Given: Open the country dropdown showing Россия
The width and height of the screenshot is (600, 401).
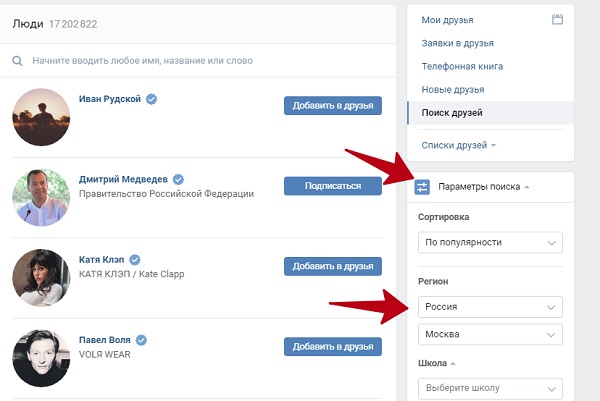Looking at the screenshot, I should pyautogui.click(x=490, y=306).
